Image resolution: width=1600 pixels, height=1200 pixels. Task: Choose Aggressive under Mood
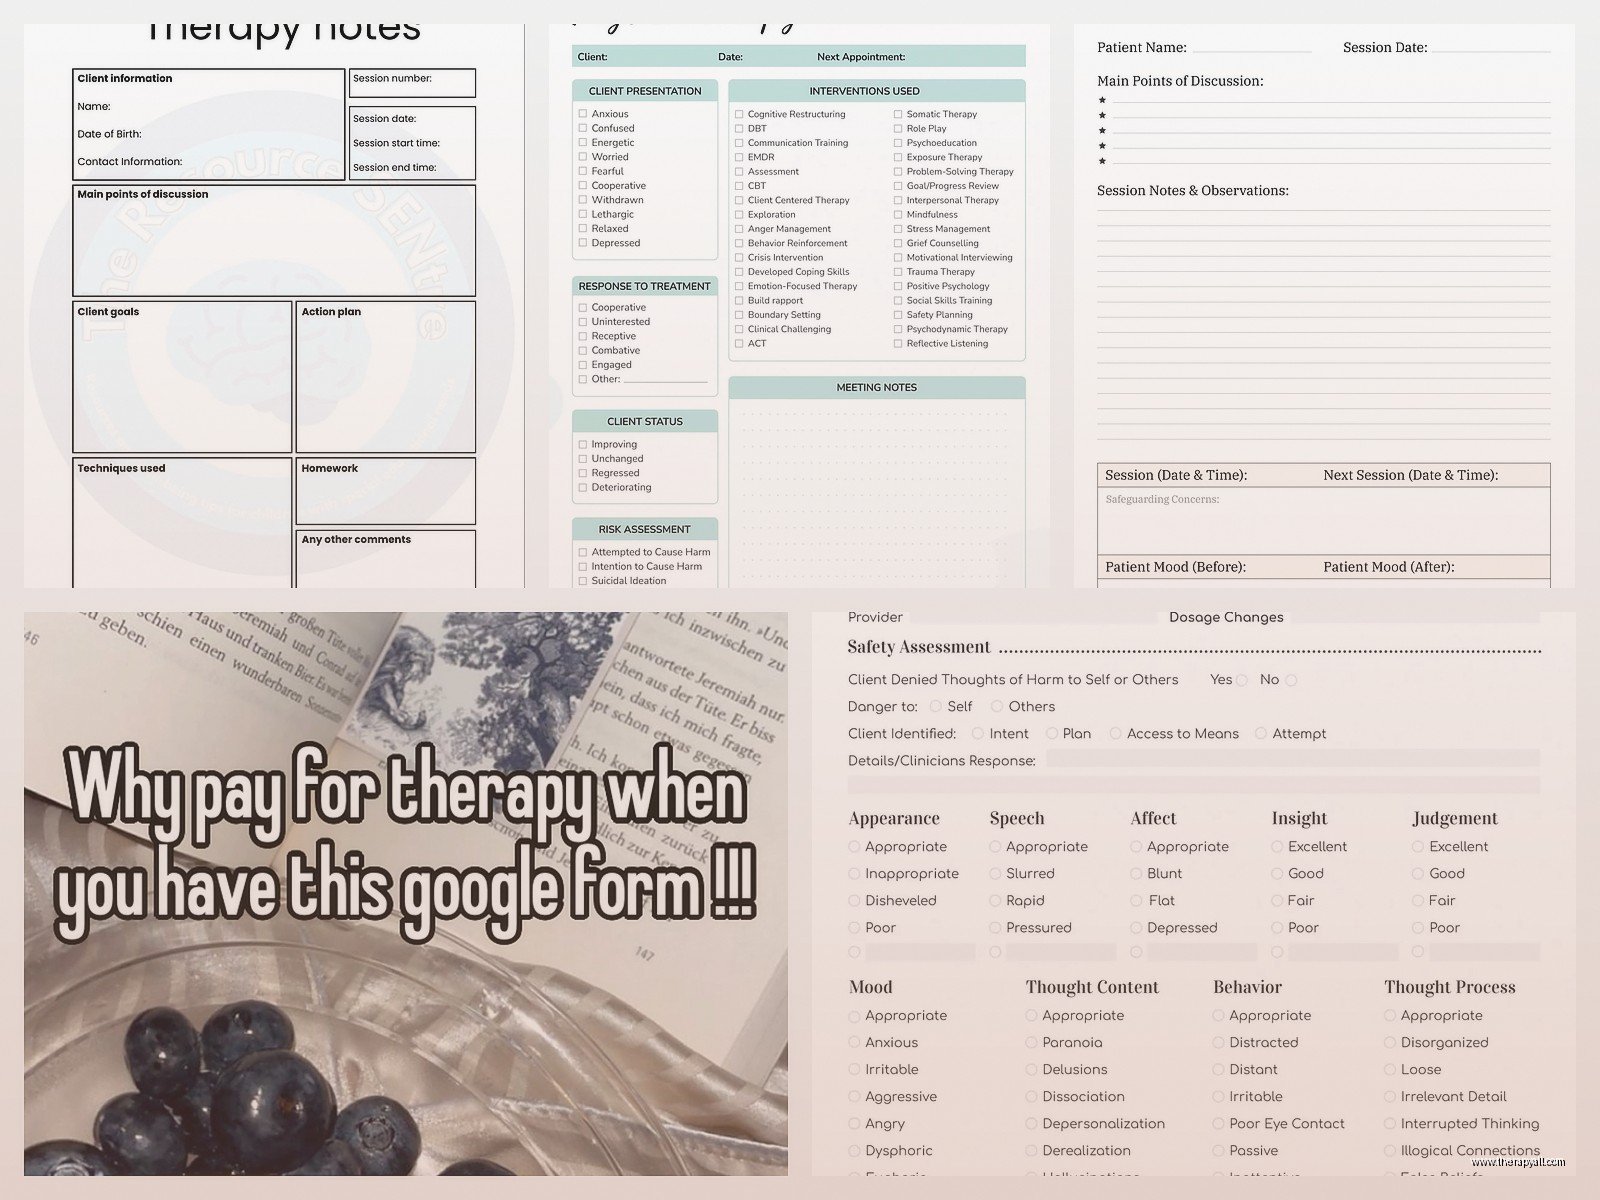click(x=854, y=1096)
